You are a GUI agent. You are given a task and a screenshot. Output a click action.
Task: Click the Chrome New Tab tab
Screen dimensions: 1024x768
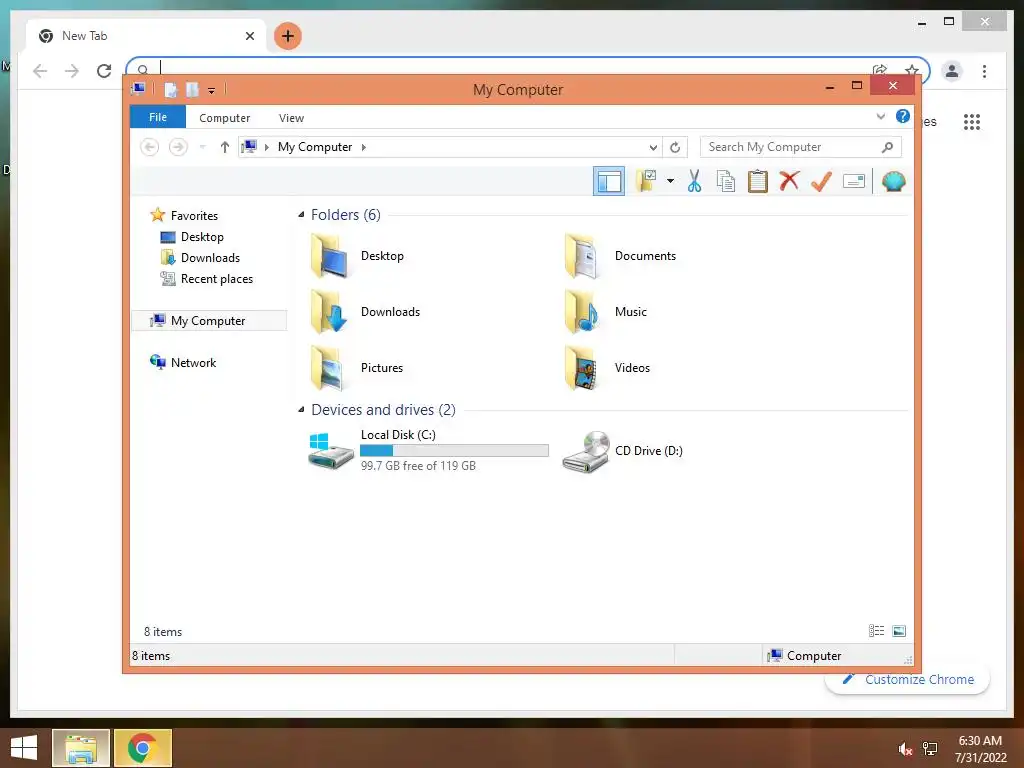click(146, 36)
